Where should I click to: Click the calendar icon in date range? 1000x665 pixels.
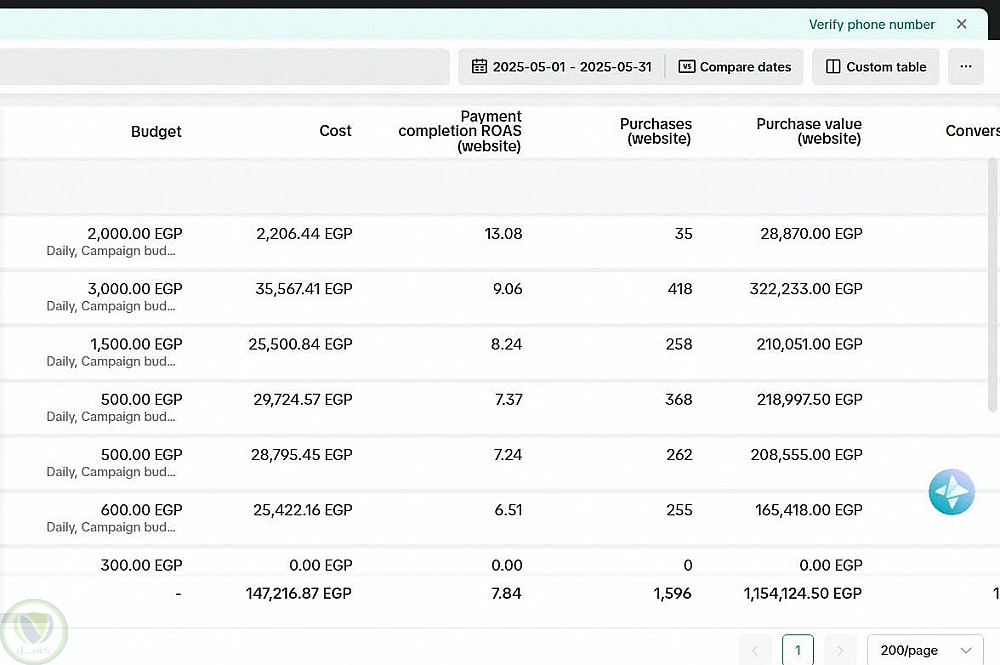tap(480, 67)
